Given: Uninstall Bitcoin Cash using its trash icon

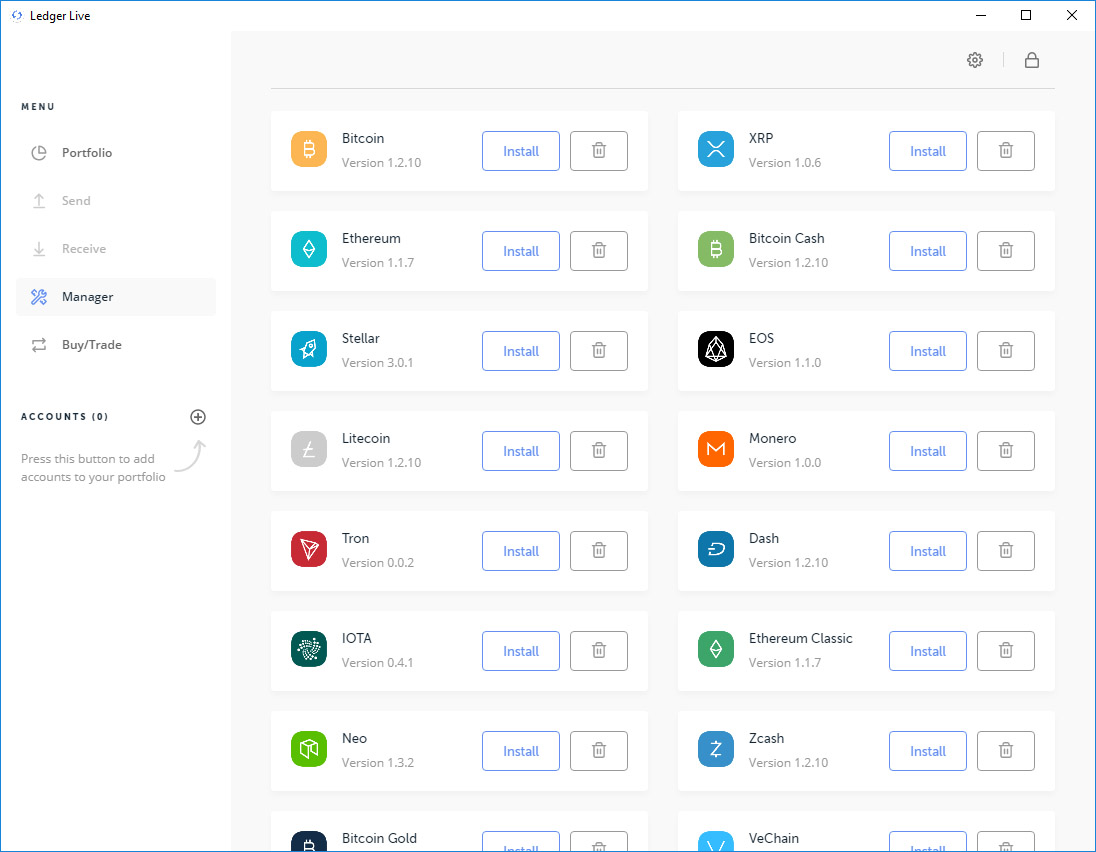Looking at the screenshot, I should pyautogui.click(x=1006, y=251).
